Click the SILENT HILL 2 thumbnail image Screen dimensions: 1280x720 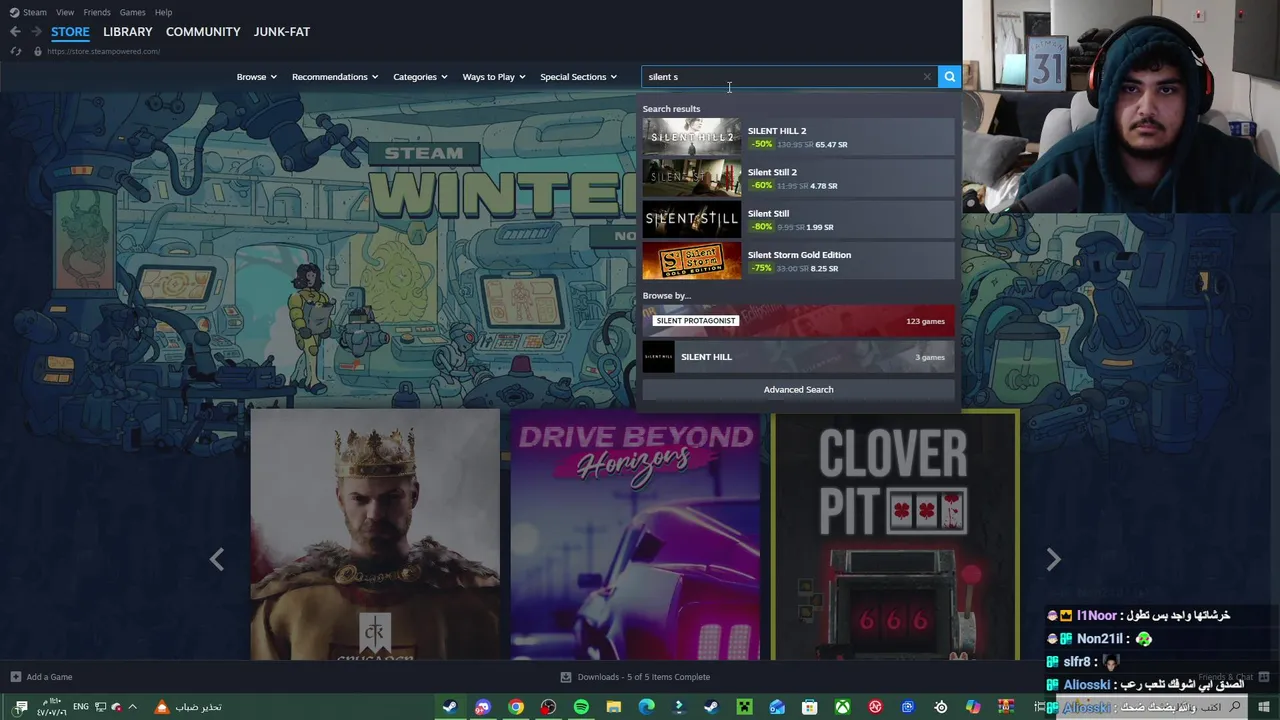pos(692,137)
